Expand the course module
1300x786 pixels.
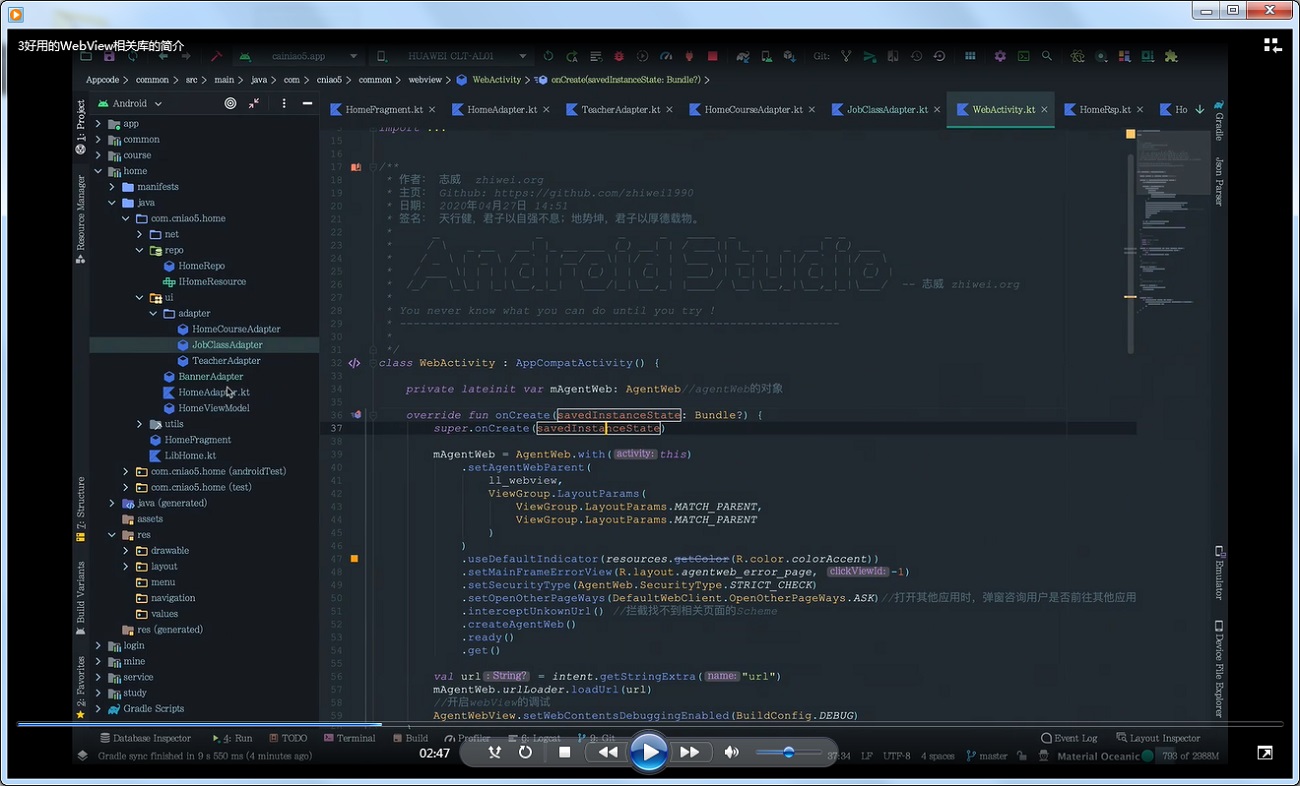98,155
